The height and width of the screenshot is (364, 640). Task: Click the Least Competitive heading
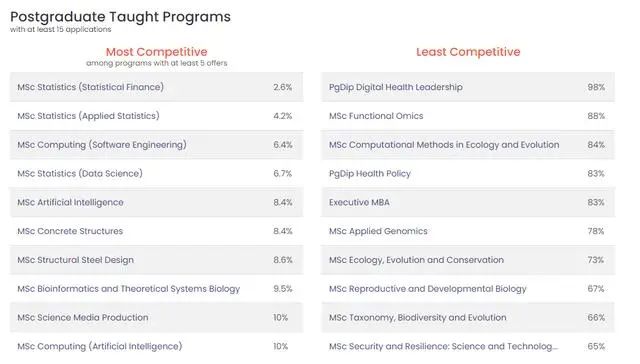pyautogui.click(x=468, y=52)
